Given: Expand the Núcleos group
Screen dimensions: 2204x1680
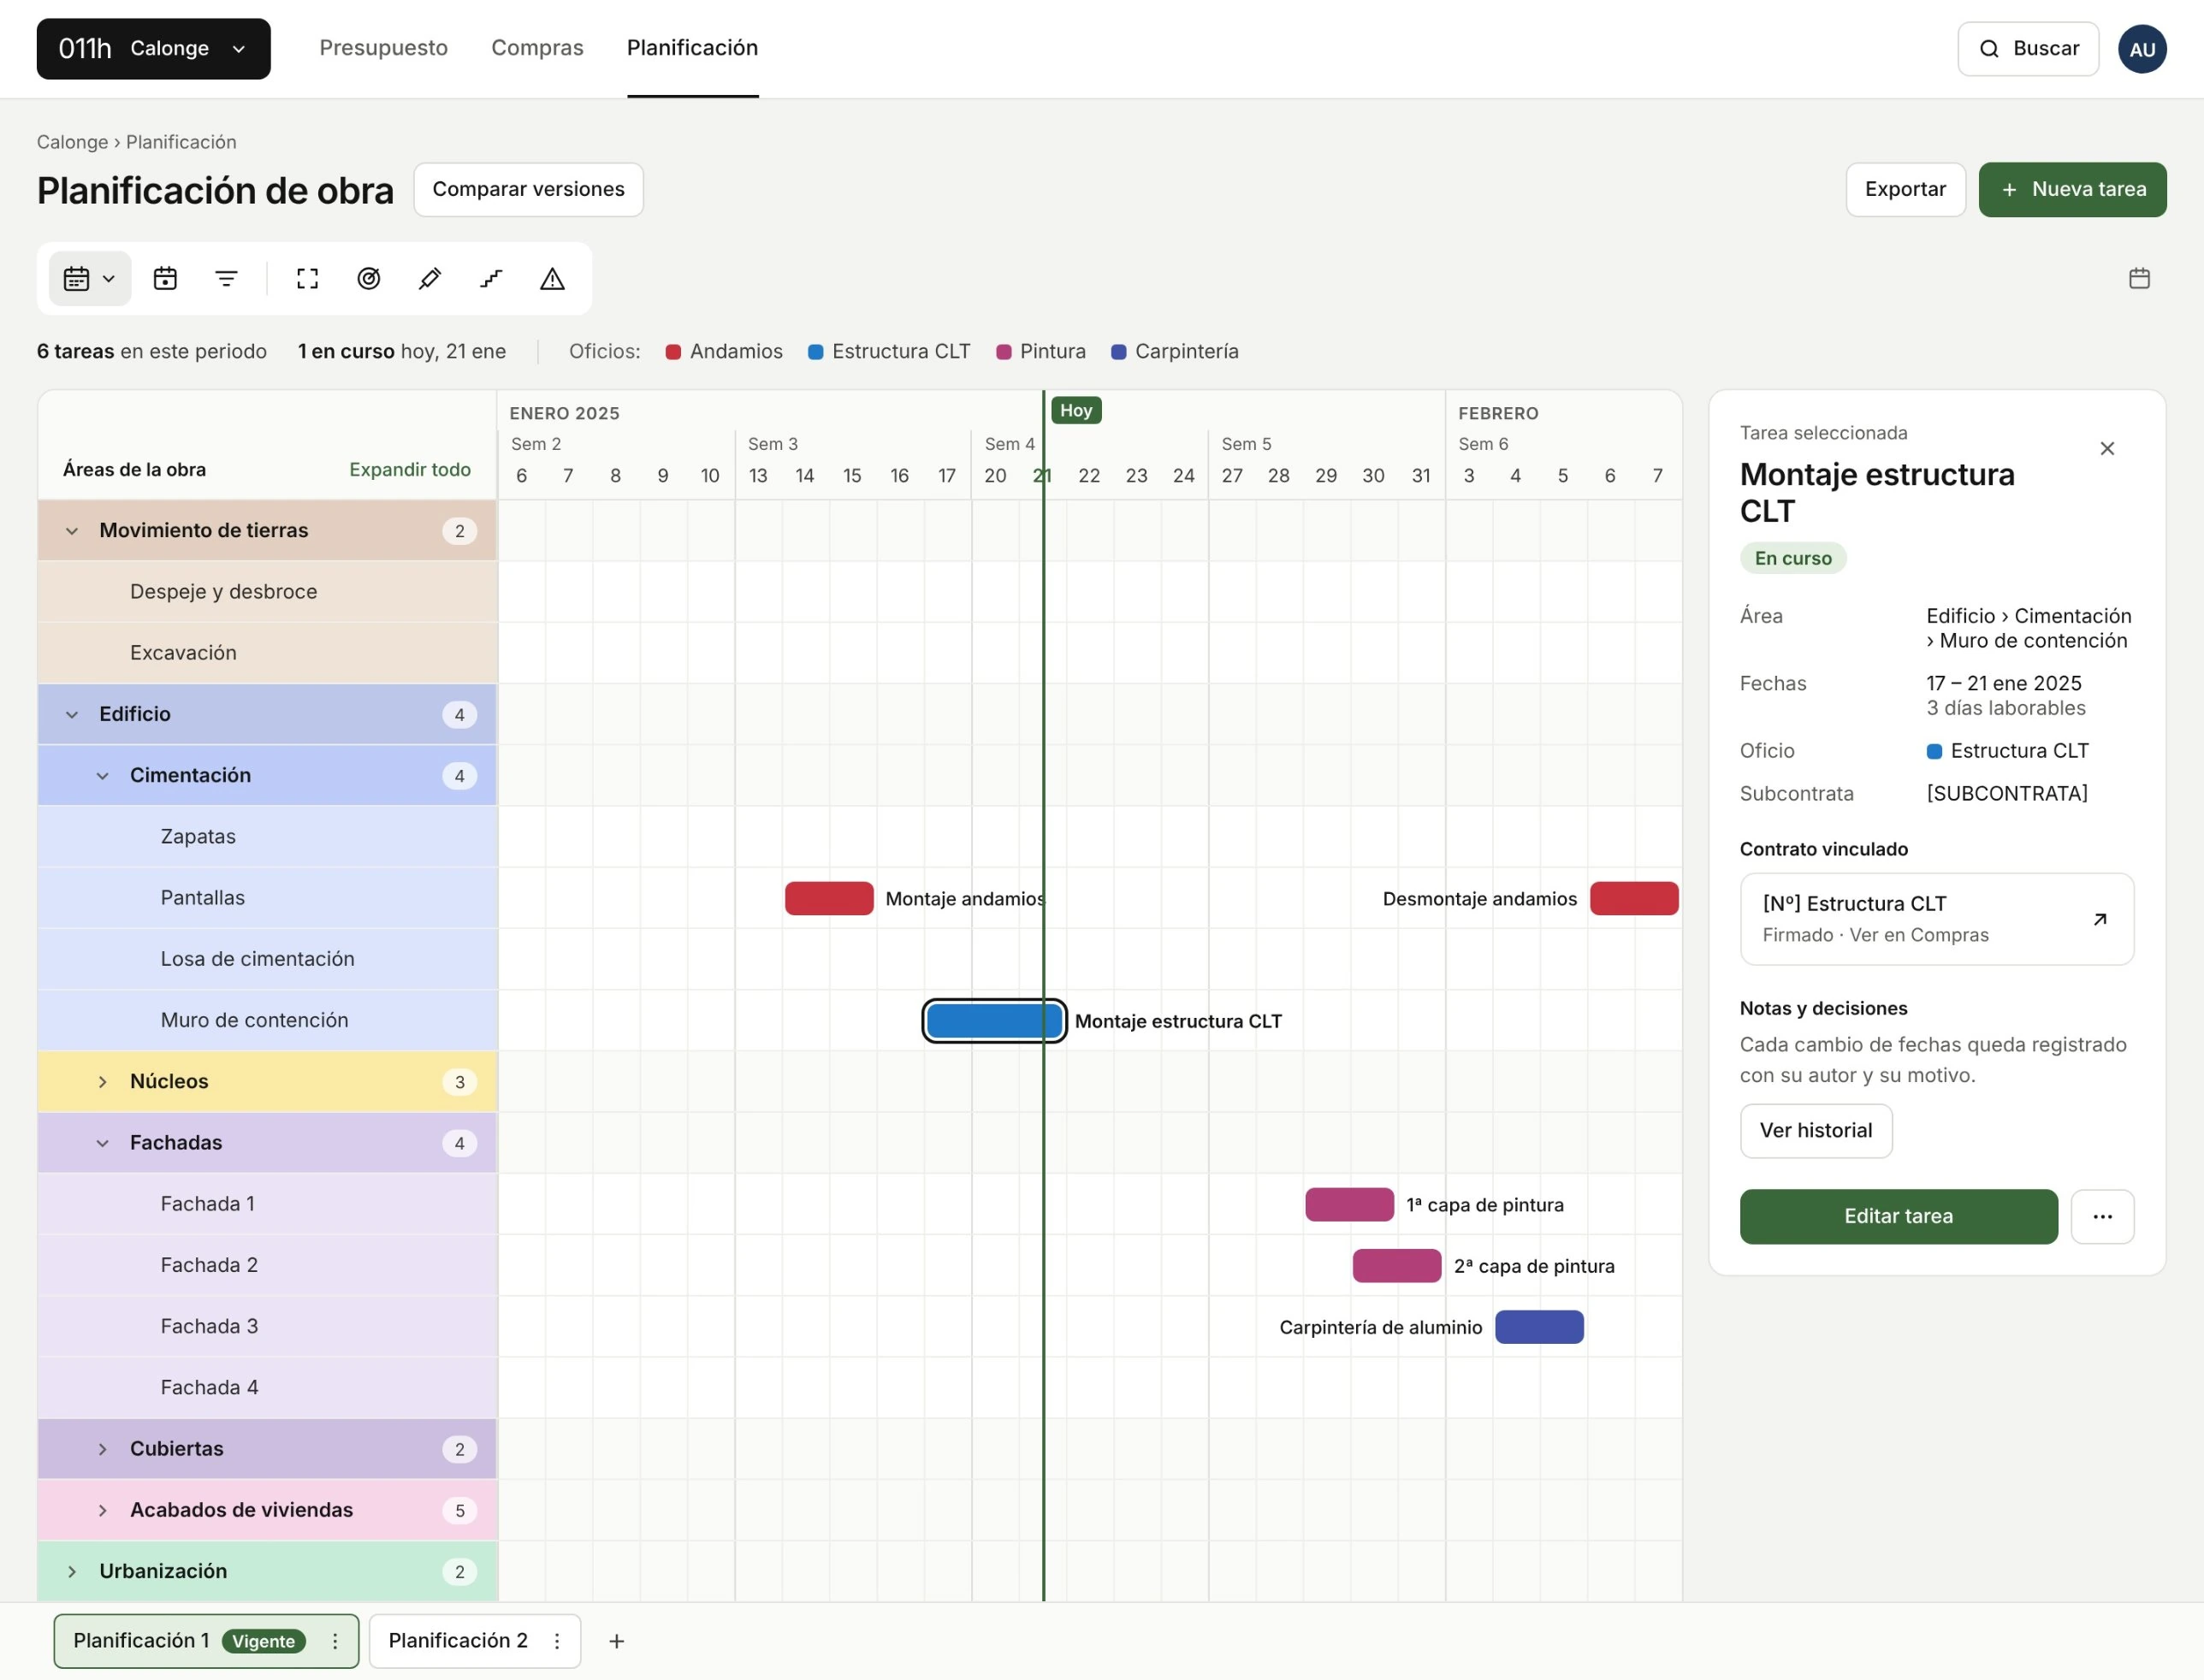Looking at the screenshot, I should [x=102, y=1082].
